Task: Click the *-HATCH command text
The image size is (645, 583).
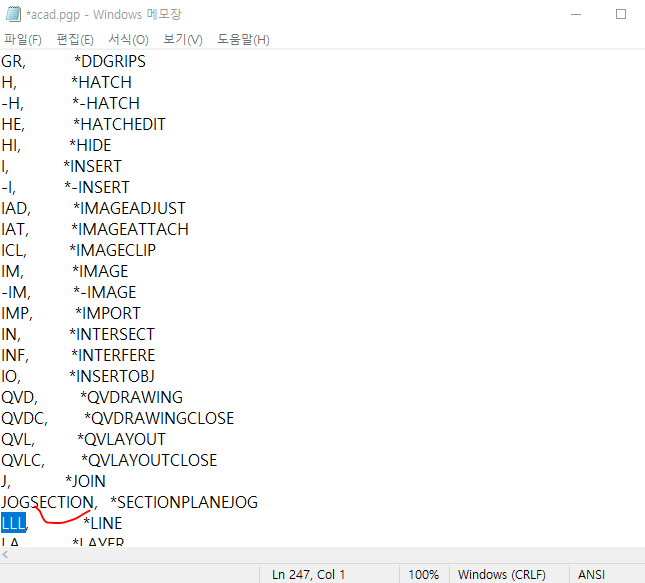Action: (106, 103)
